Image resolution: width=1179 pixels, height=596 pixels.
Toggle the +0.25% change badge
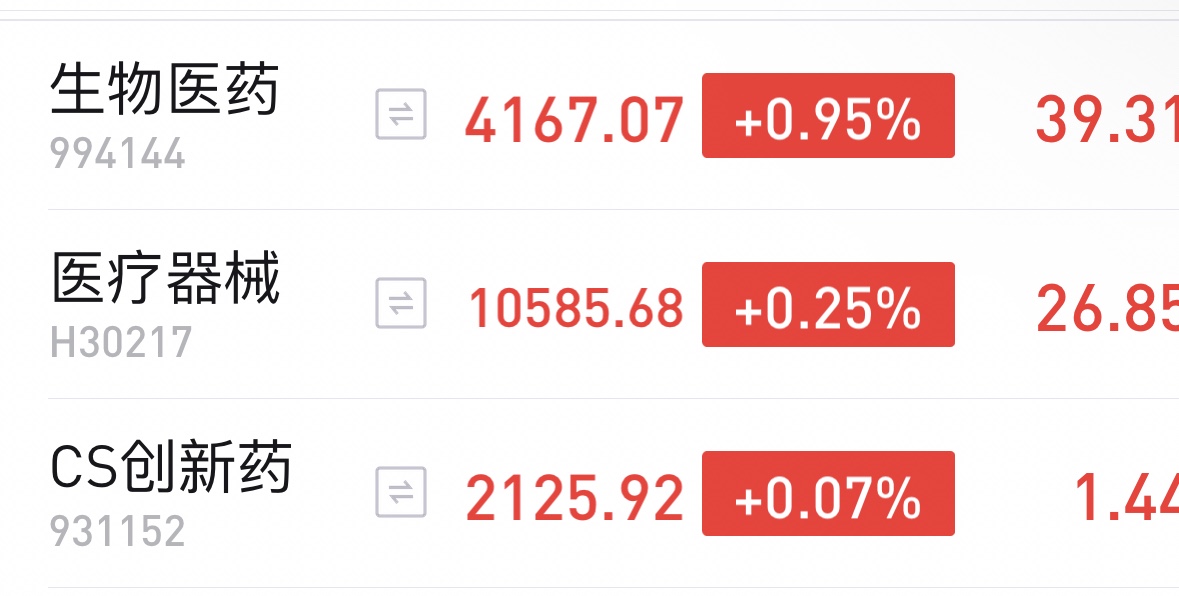point(828,304)
